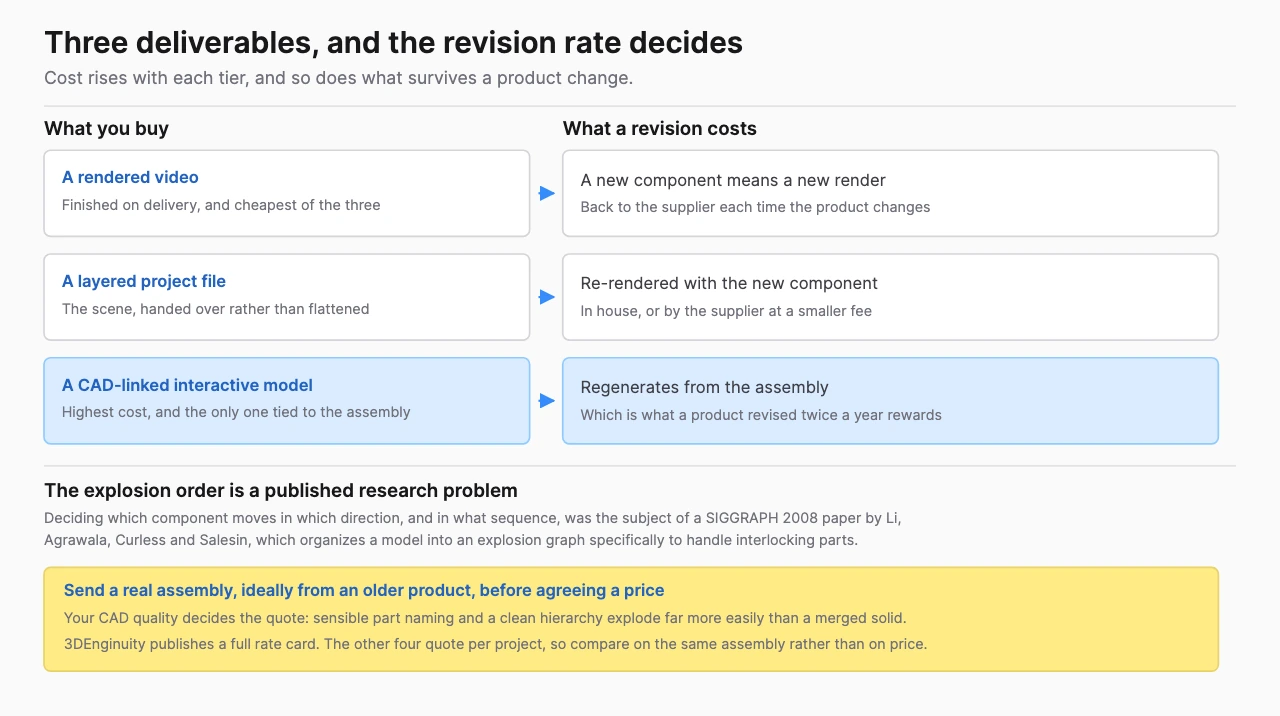This screenshot has width=1280, height=716.
Task: Click "Finished on delivery, and cheapest of the three"
Action: (221, 205)
